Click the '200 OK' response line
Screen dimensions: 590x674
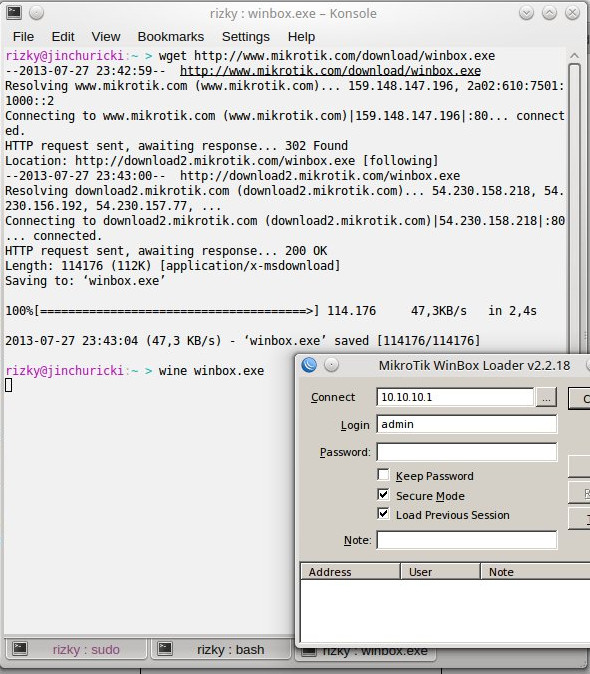click(166, 251)
